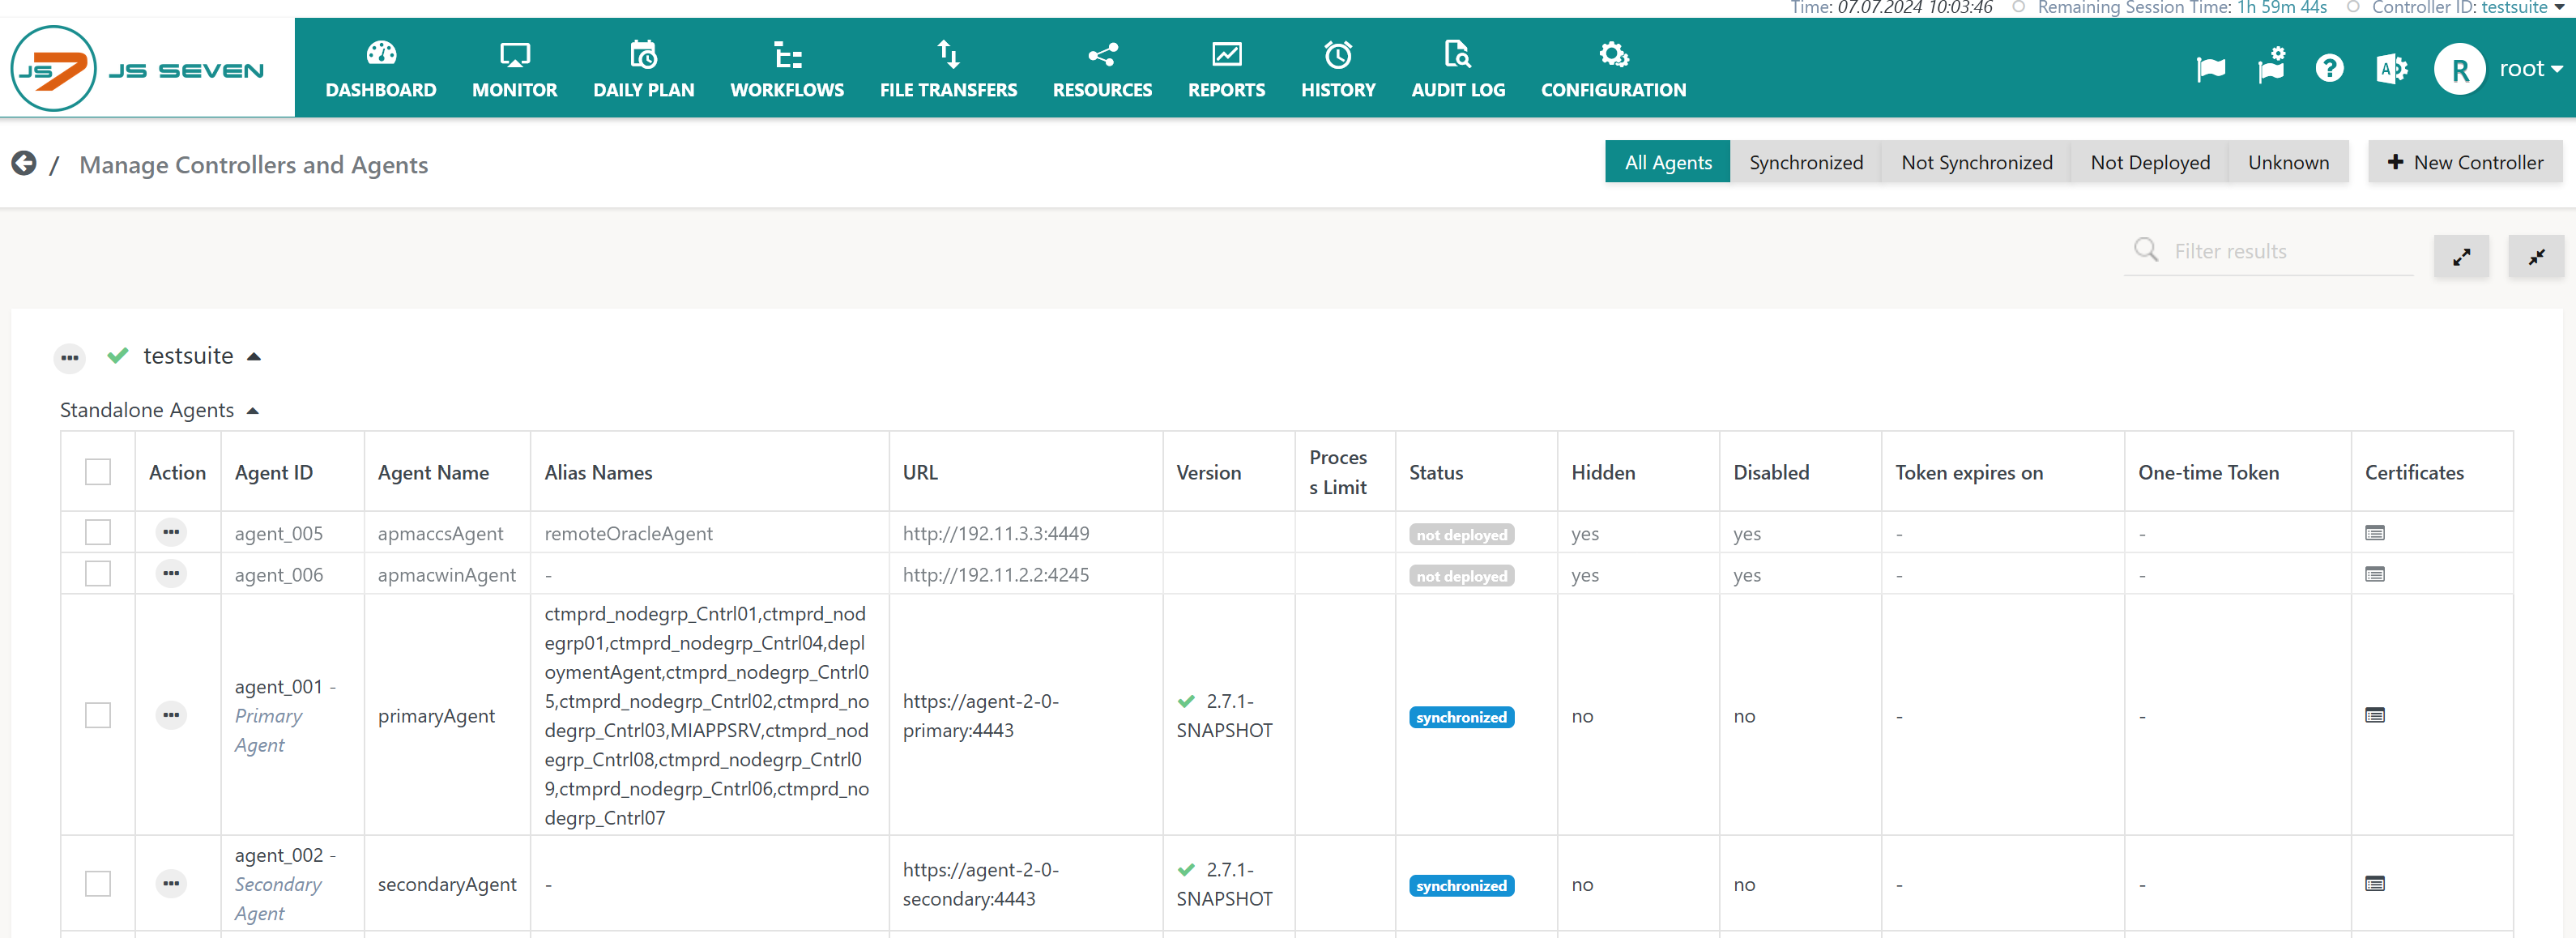Click the Agent ID column header
2576x938 pixels.
click(x=274, y=472)
